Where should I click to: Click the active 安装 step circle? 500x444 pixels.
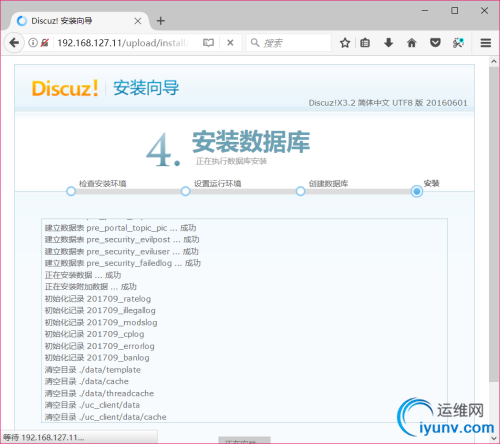pyautogui.click(x=416, y=191)
